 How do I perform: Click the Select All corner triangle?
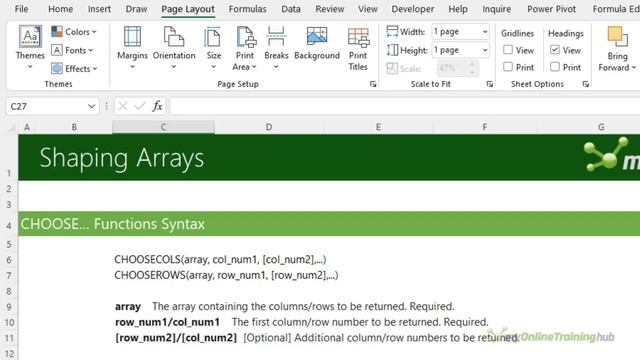pos(12,128)
